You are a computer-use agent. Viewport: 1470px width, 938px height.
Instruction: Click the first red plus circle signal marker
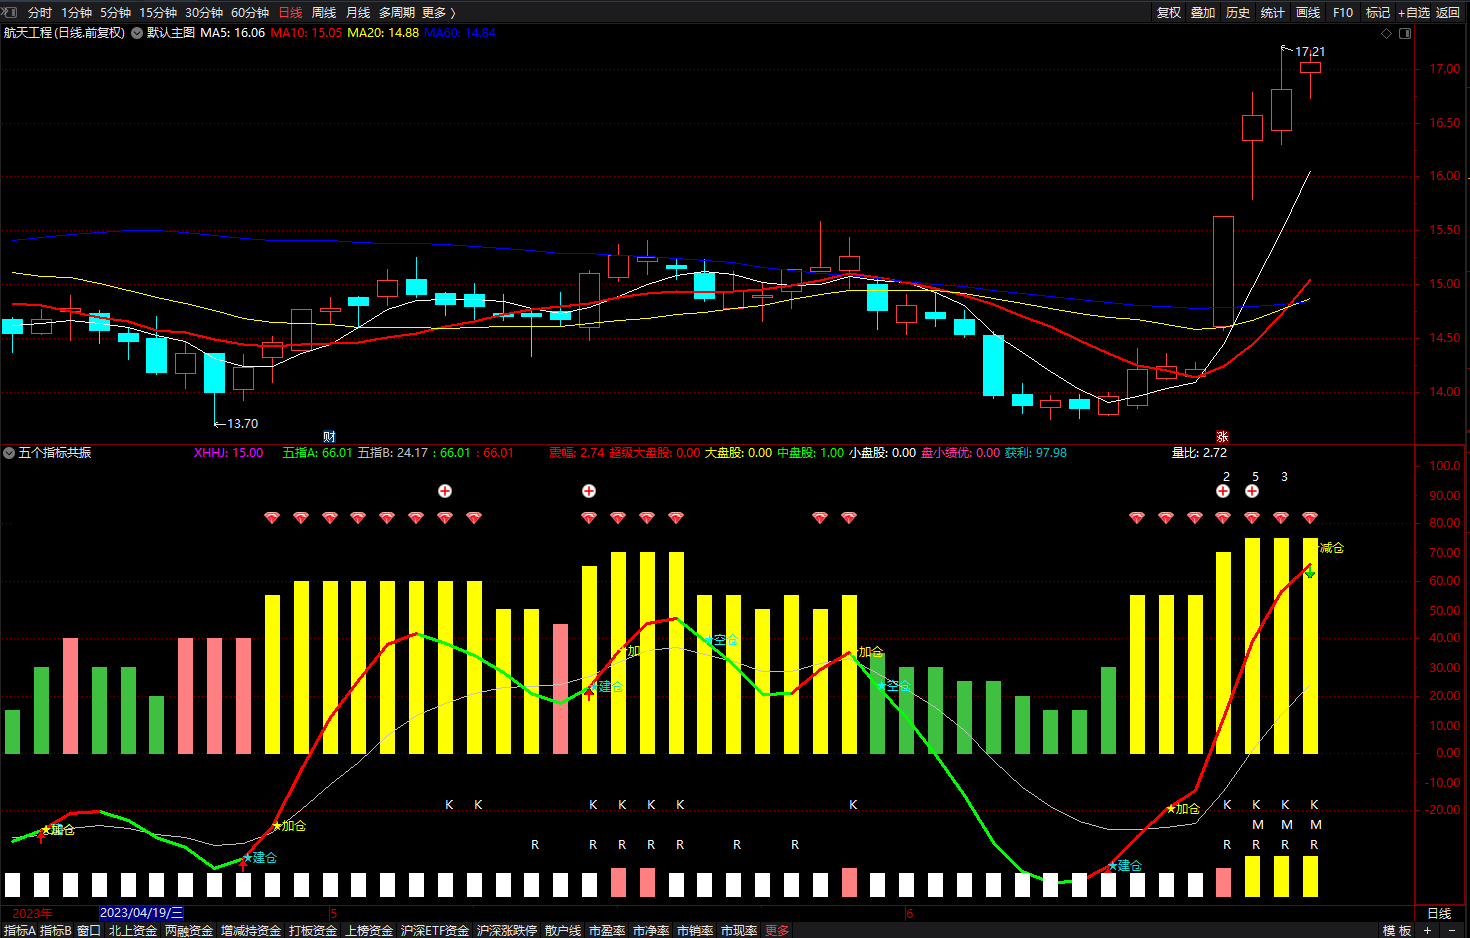445,491
